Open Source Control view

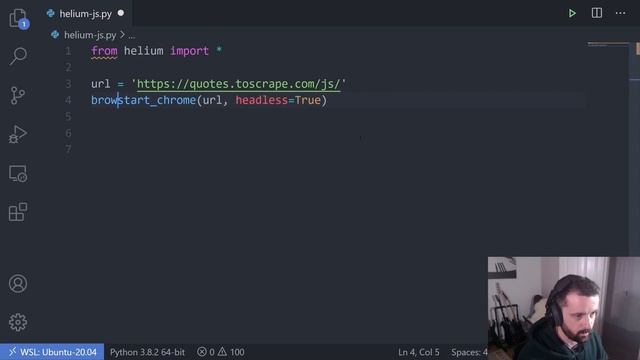[x=18, y=96]
